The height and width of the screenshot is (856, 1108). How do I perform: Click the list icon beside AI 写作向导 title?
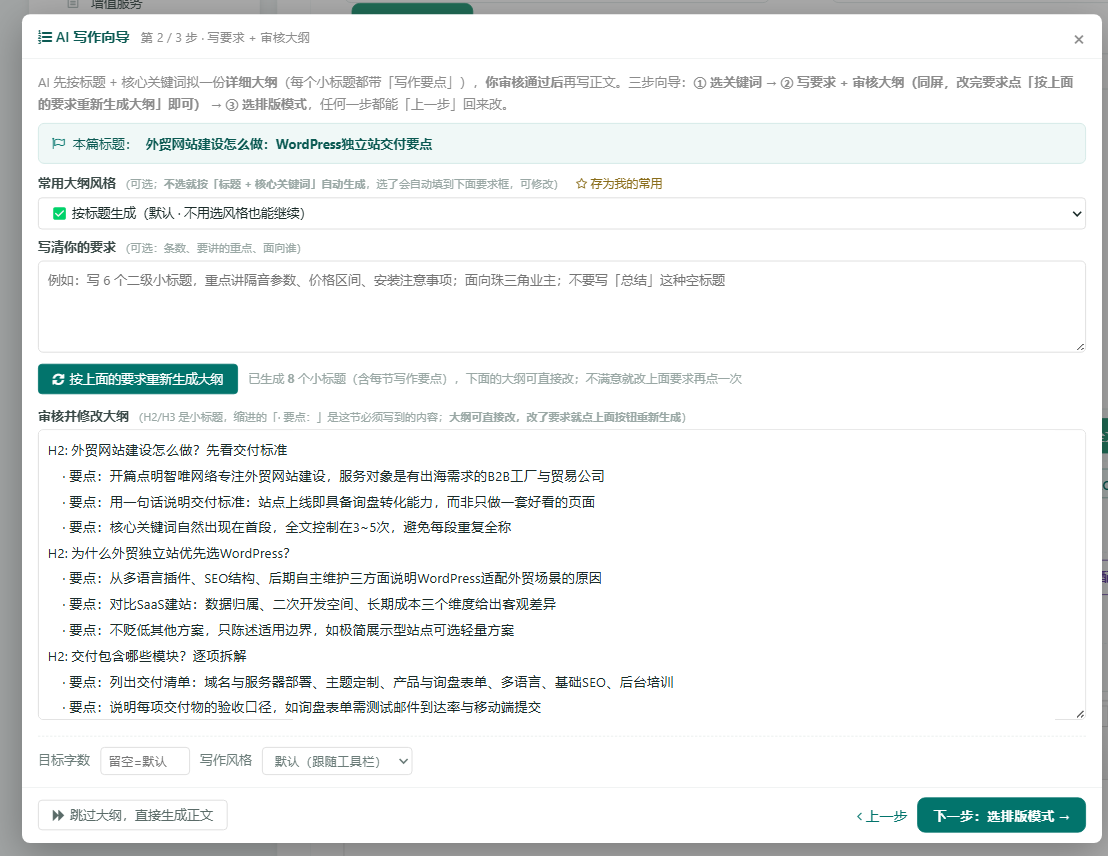(x=45, y=37)
